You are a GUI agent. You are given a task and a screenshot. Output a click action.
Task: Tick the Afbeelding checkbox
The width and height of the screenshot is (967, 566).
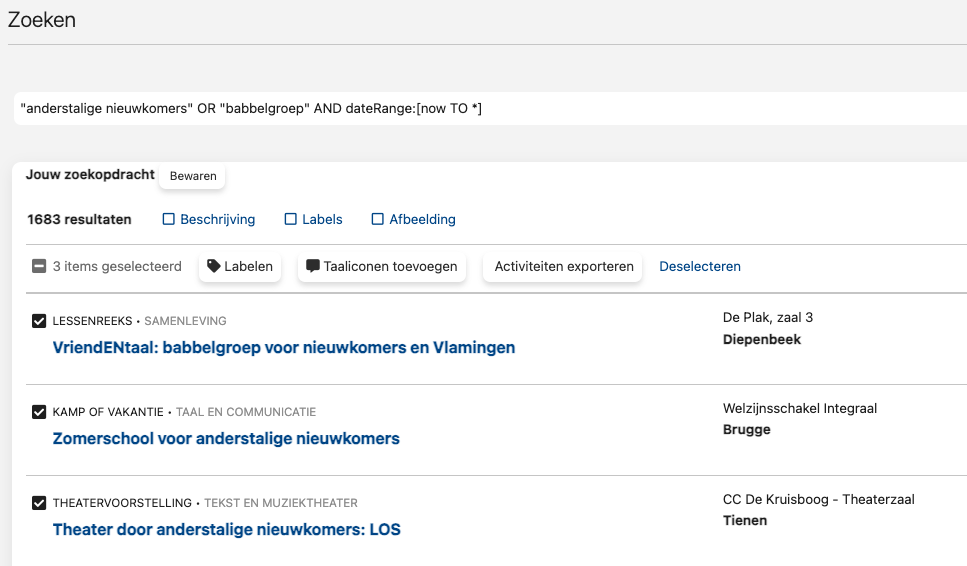tap(377, 219)
